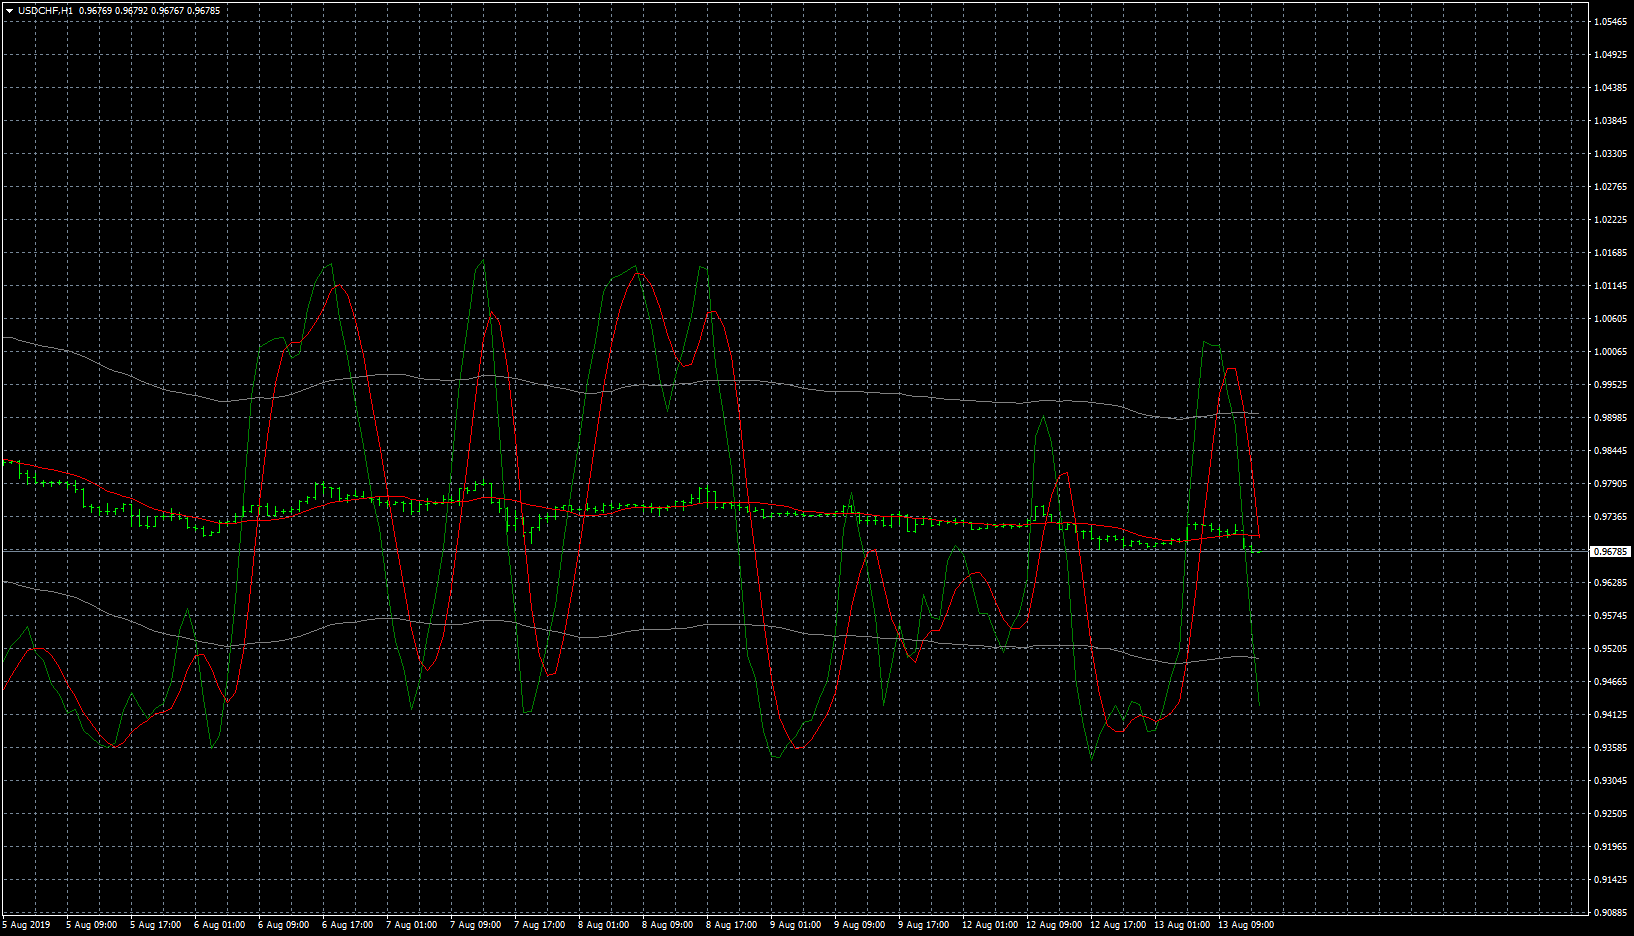Click the current price label 0.96785 on axis
The height and width of the screenshot is (936, 1634).
pos(1610,551)
